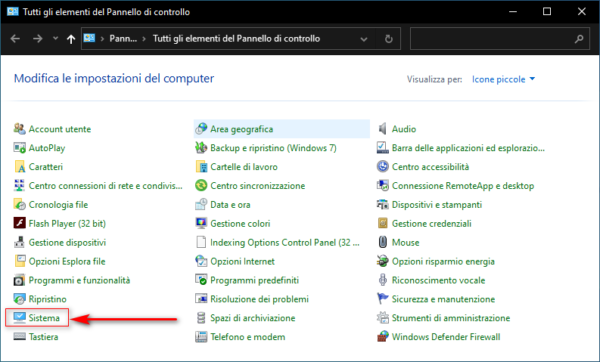Viewport: 600px width, 362px height.
Task: Click the Cronologia file icon
Action: pos(19,204)
